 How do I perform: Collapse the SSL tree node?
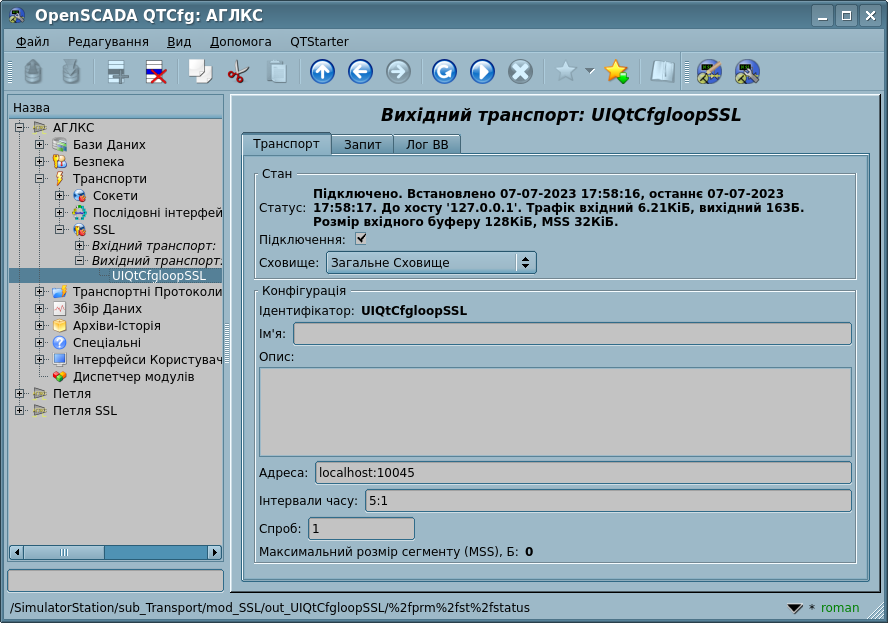coord(59,229)
